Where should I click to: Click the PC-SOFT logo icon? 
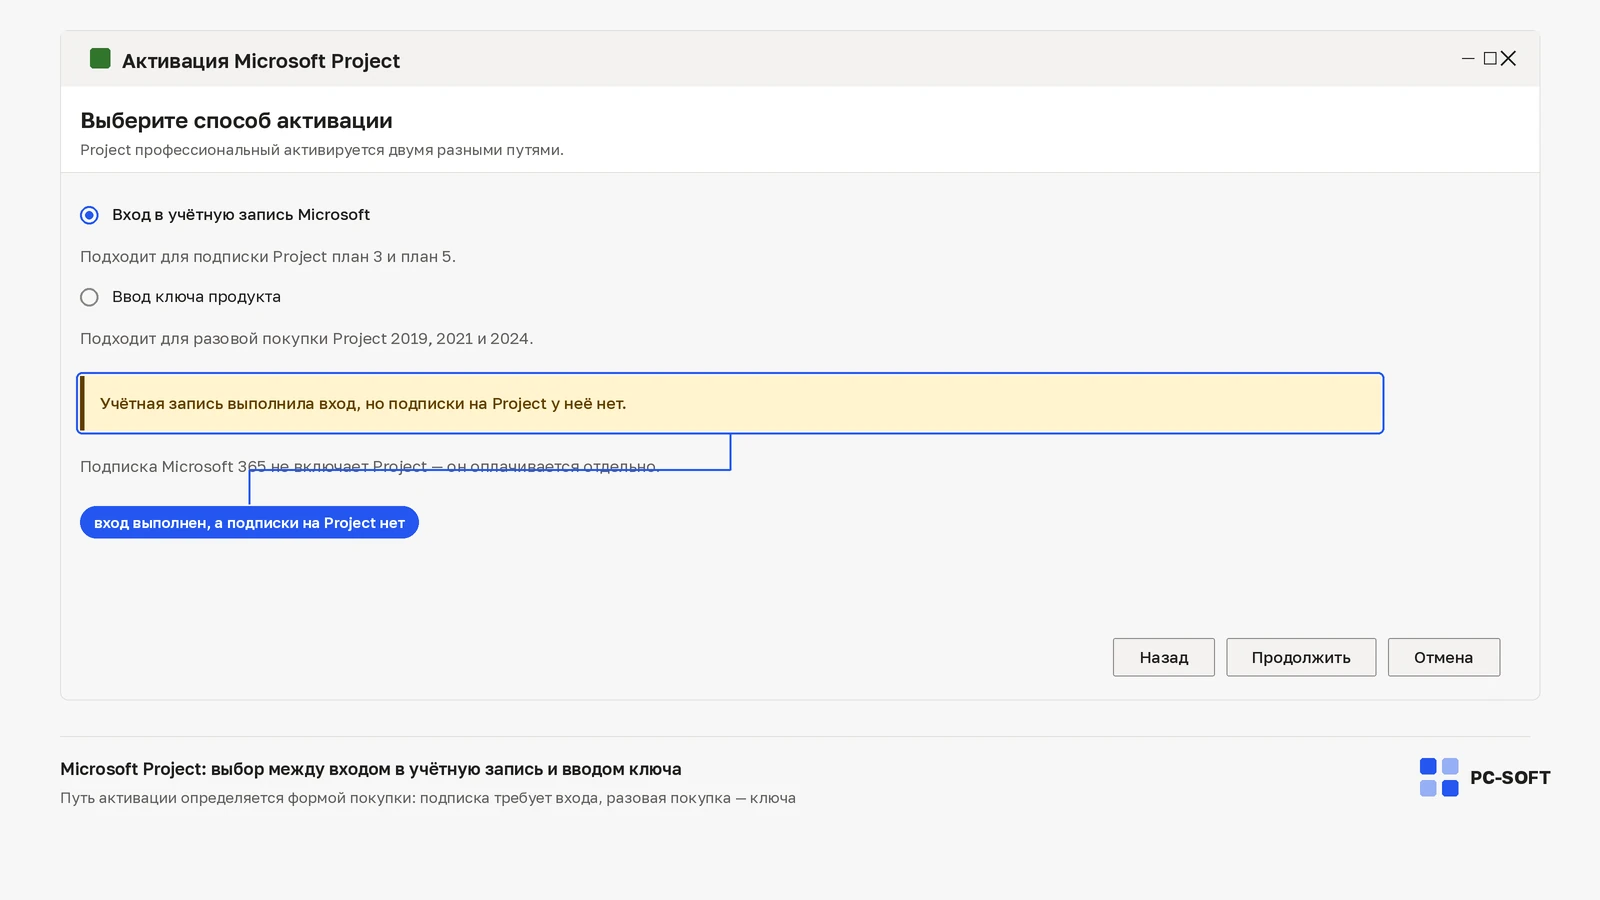coord(1439,777)
